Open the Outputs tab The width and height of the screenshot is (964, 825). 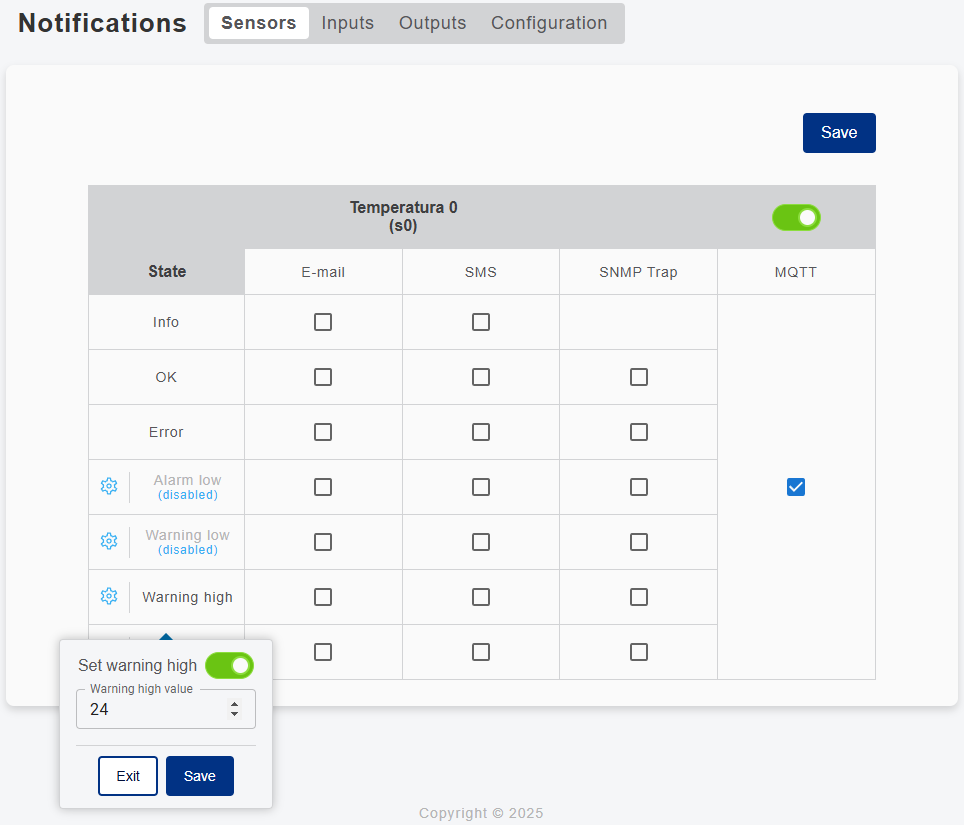click(x=432, y=23)
